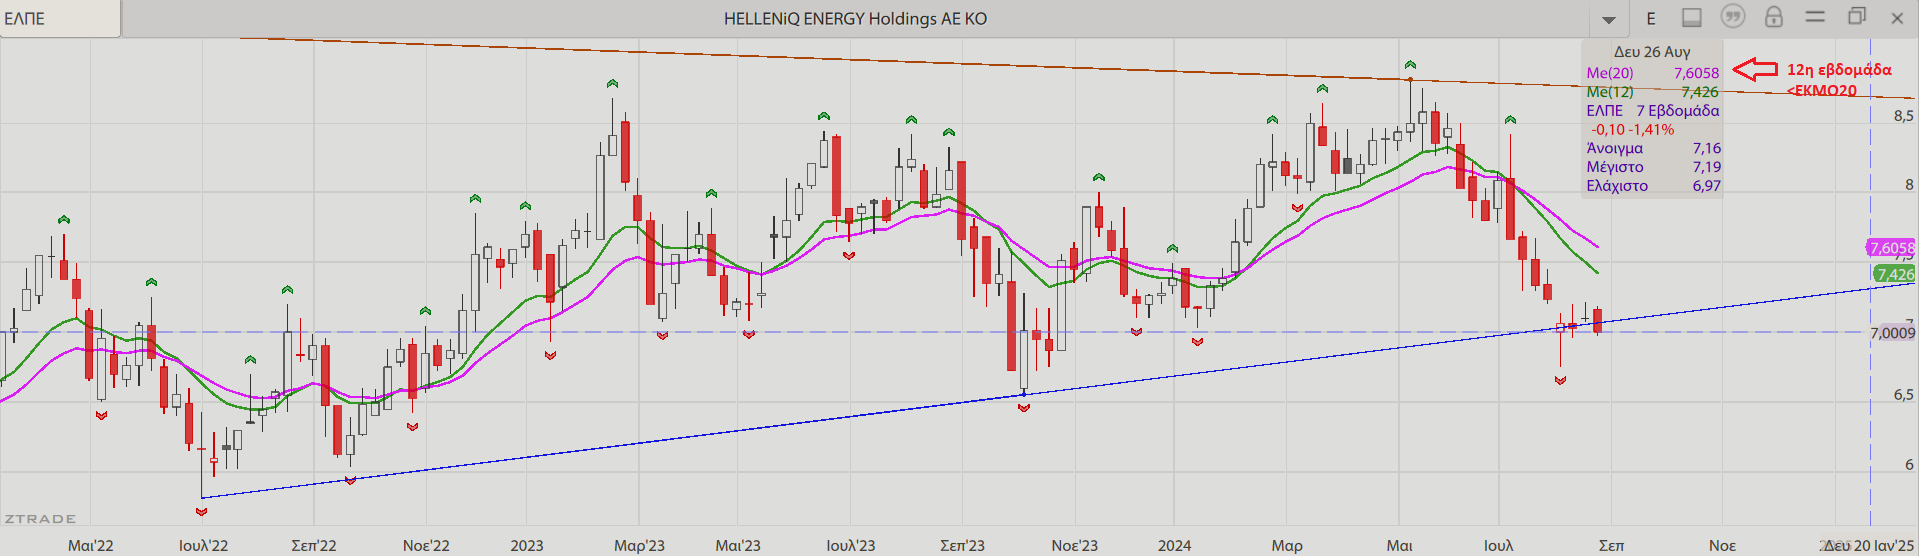The height and width of the screenshot is (556, 1919).
Task: Click the 'Δευ 26 Αυγ' date header in info box
Action: pos(1652,52)
